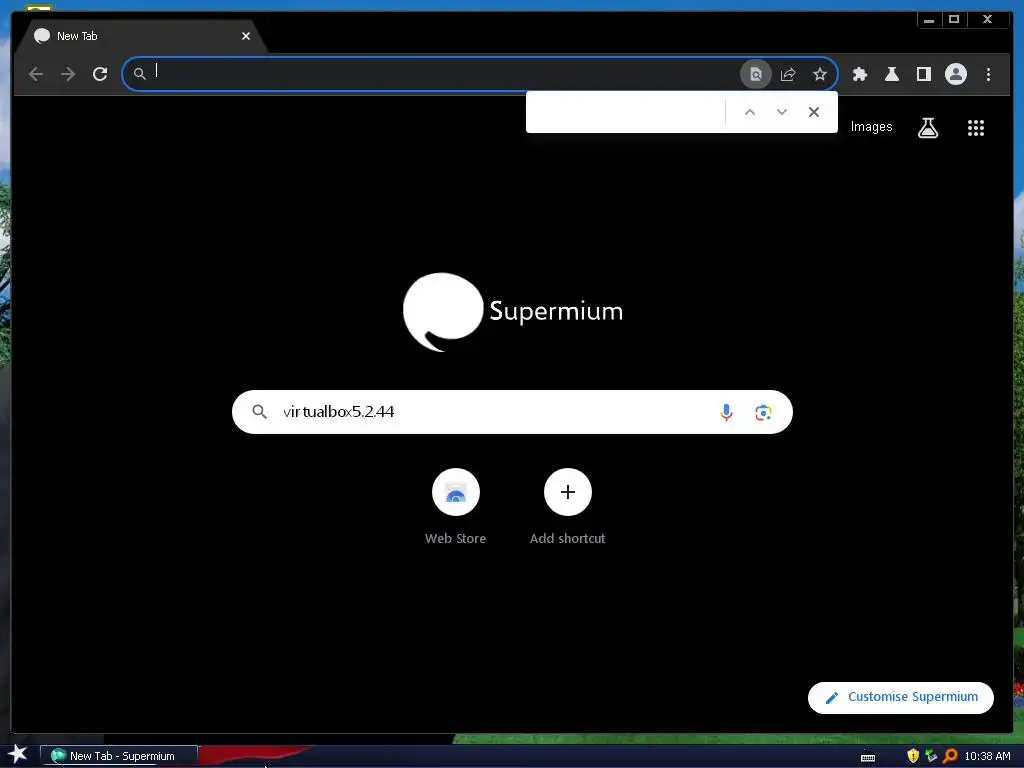Open the experiments flask icon in toolbar

[x=892, y=74]
